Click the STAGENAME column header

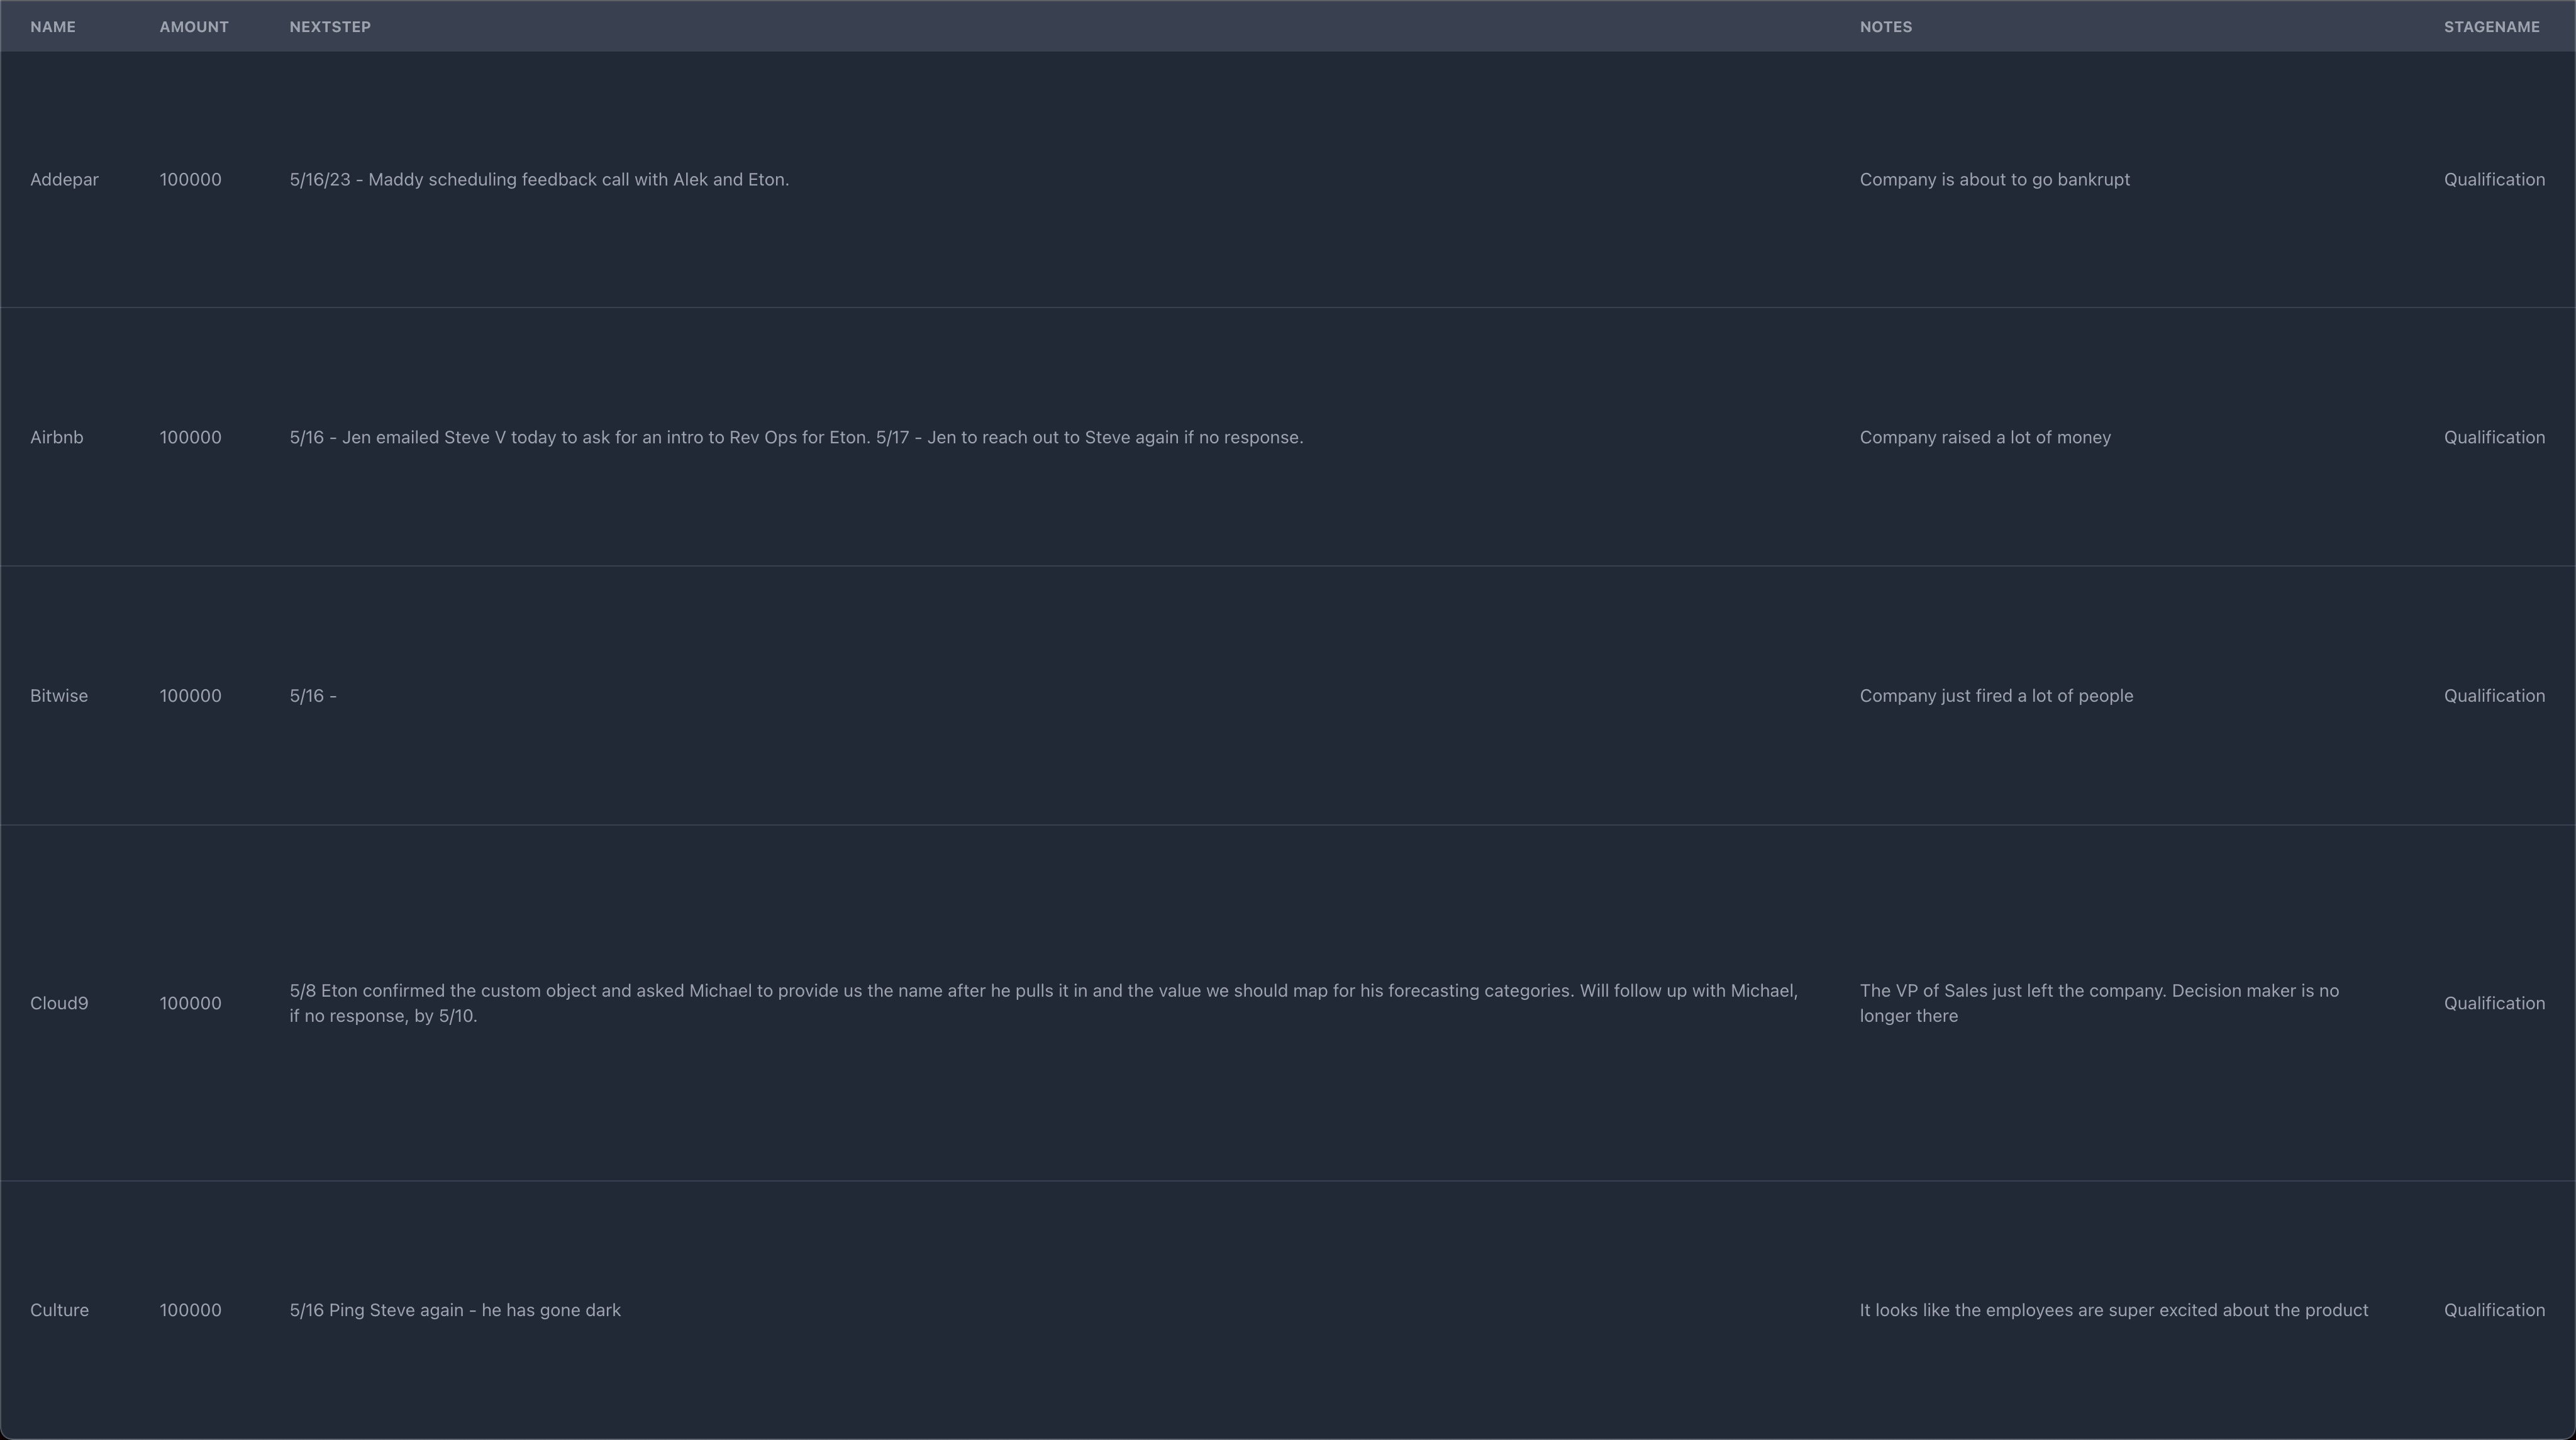point(2491,27)
